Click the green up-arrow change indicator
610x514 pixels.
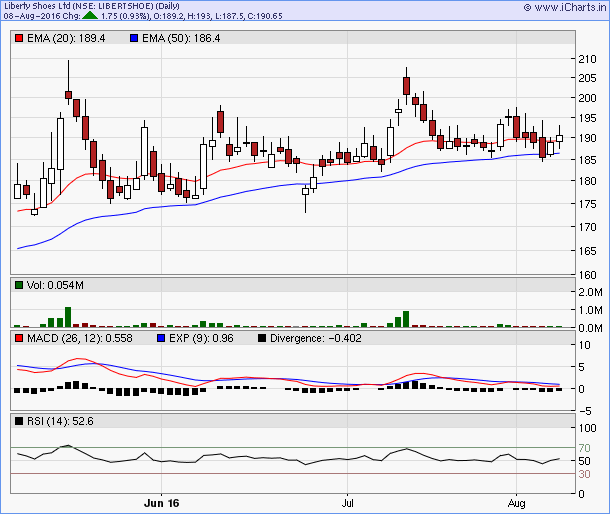[x=90, y=16]
